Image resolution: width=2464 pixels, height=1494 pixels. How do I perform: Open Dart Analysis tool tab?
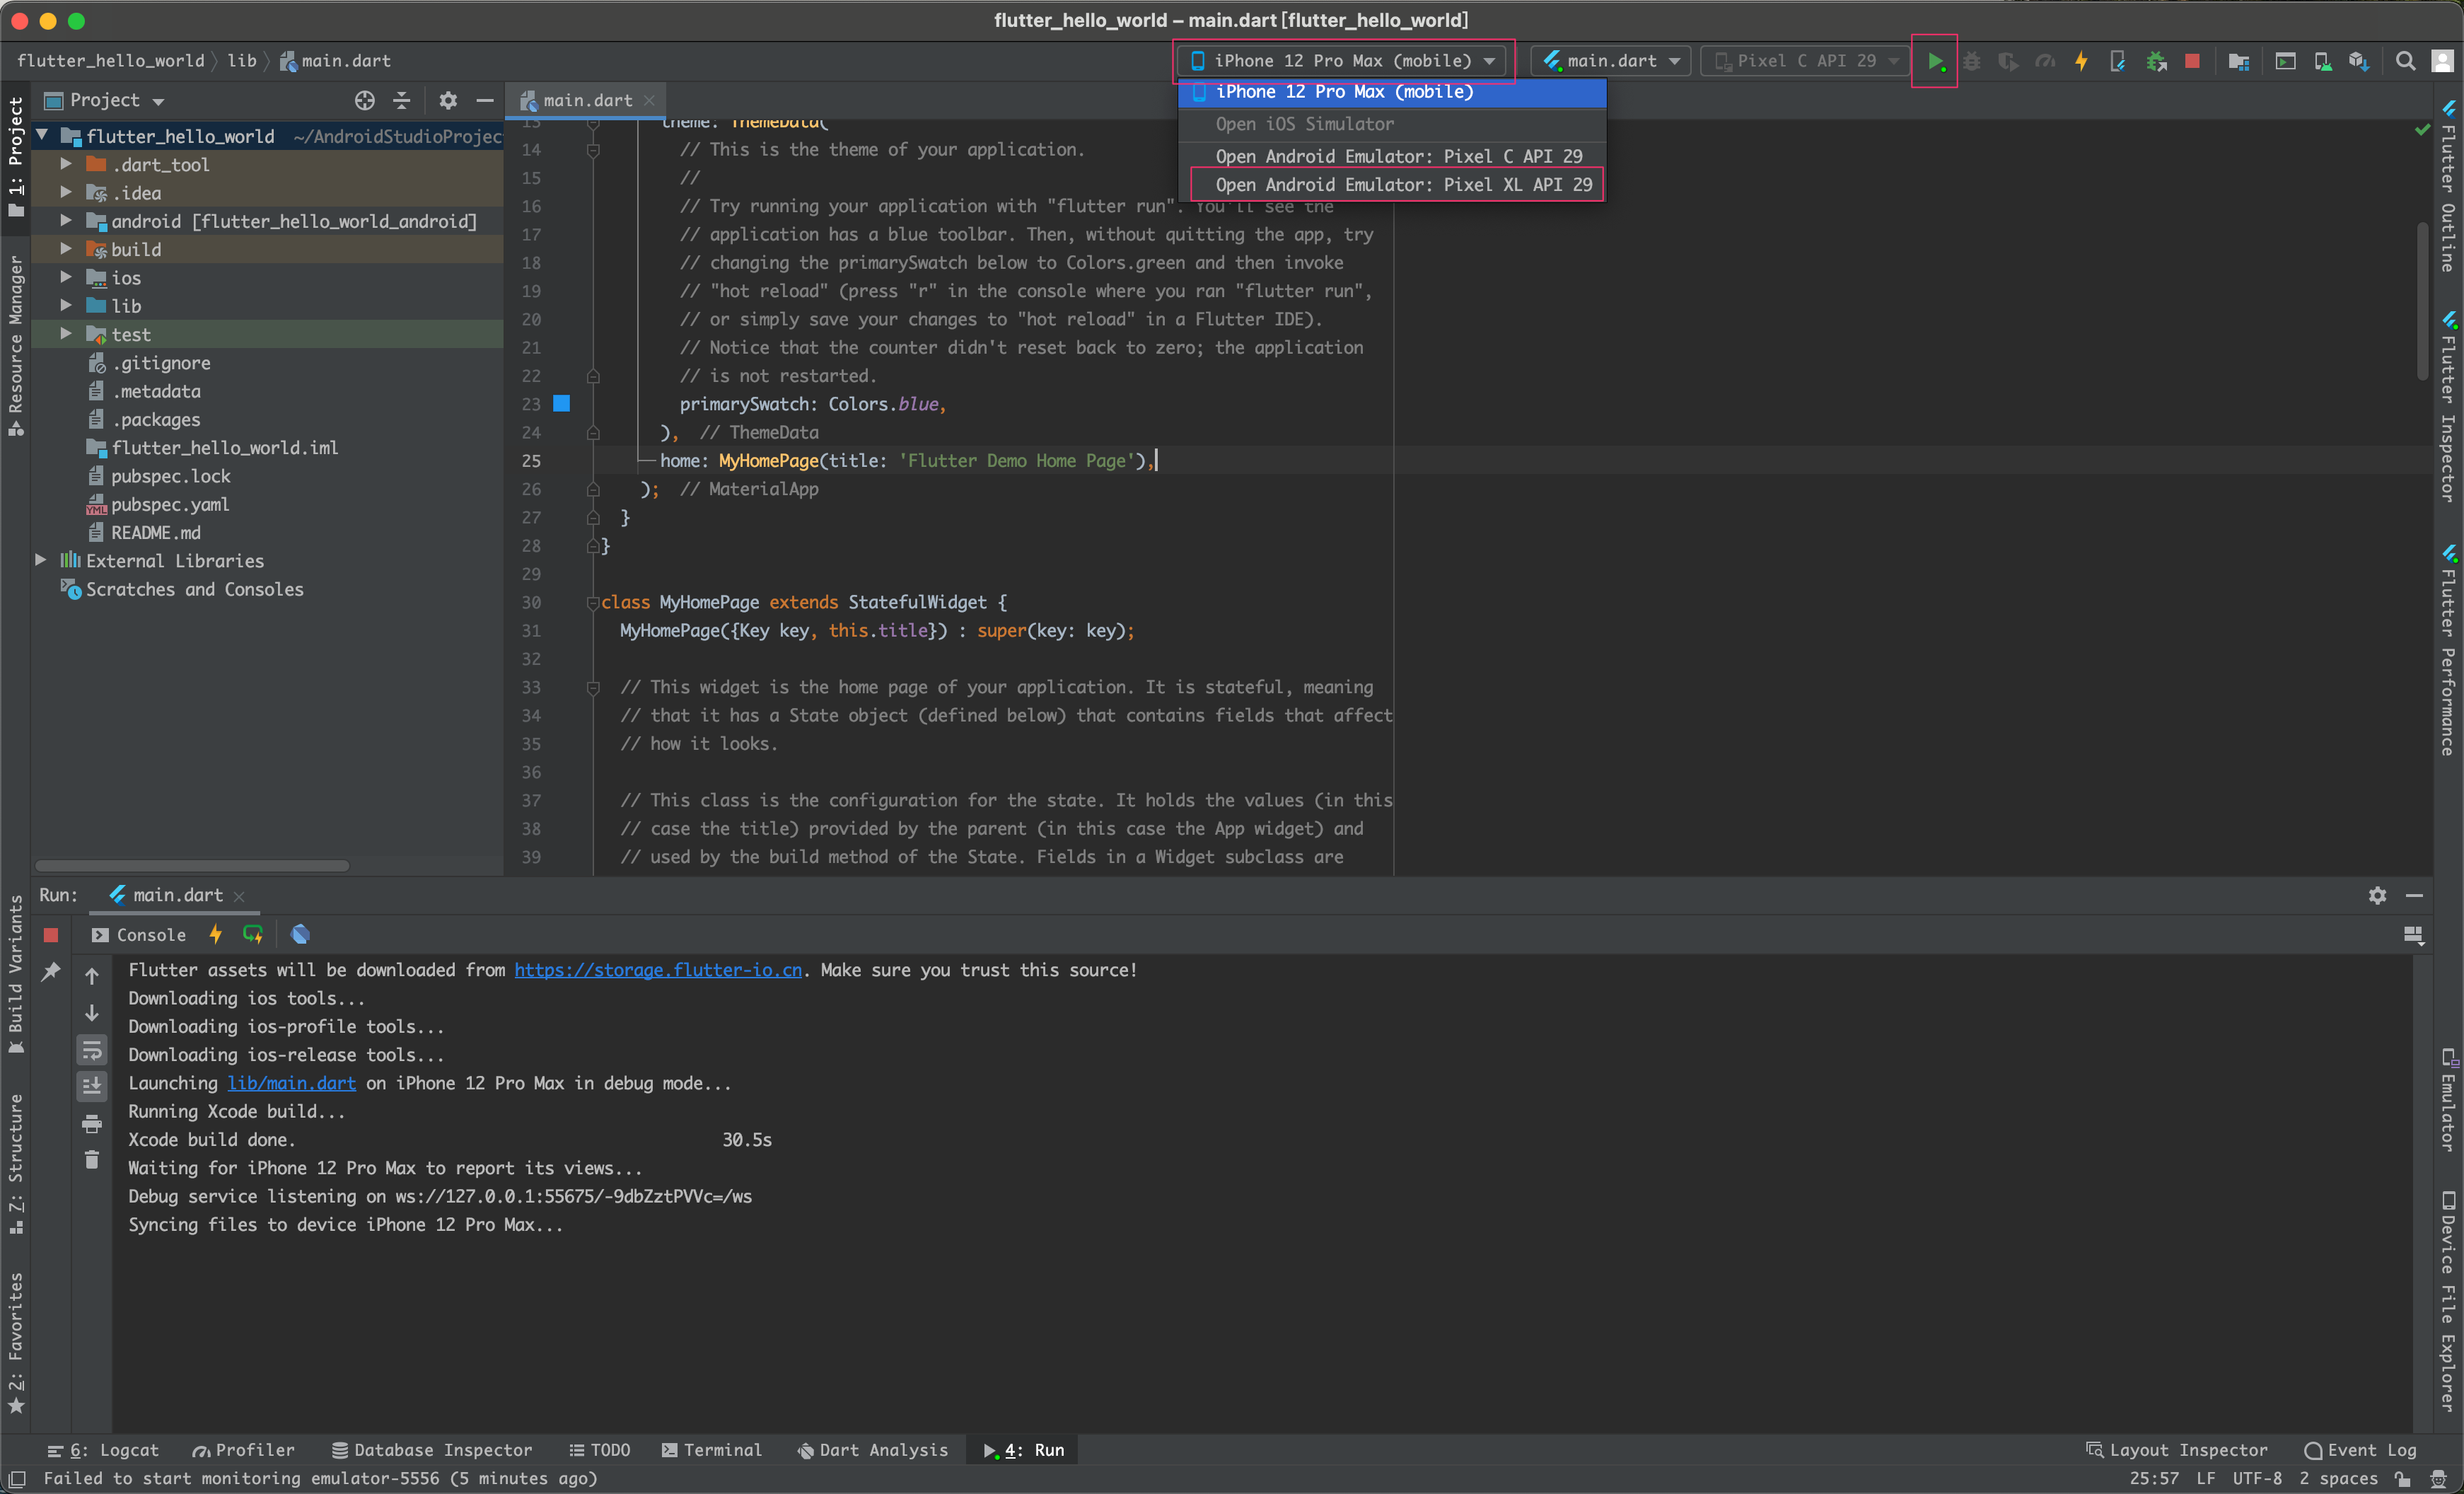pos(871,1450)
